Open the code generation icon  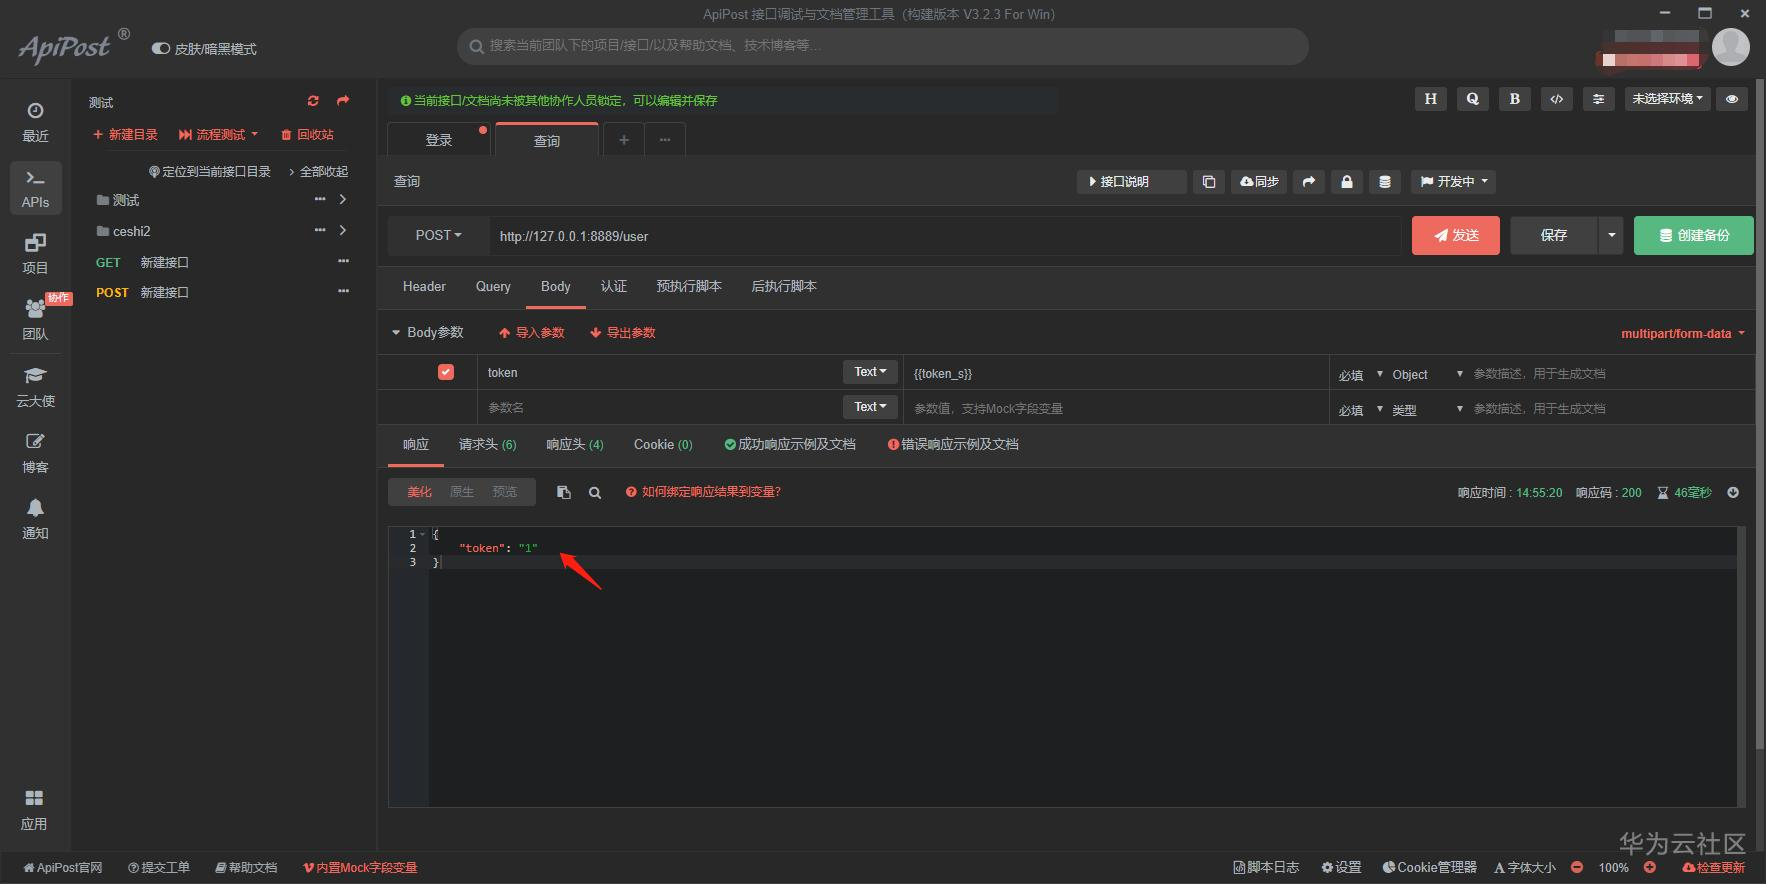click(x=1557, y=99)
